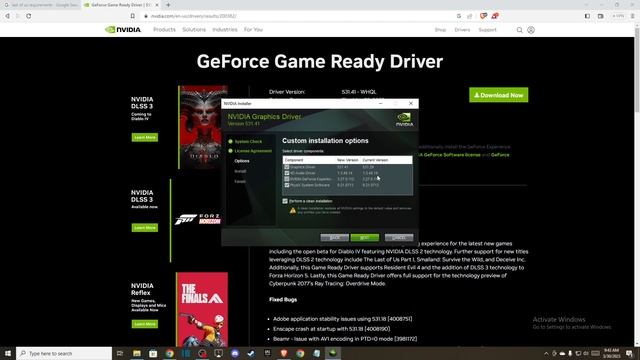Click the browser back arrow
The image size is (640, 360).
tap(7, 16)
